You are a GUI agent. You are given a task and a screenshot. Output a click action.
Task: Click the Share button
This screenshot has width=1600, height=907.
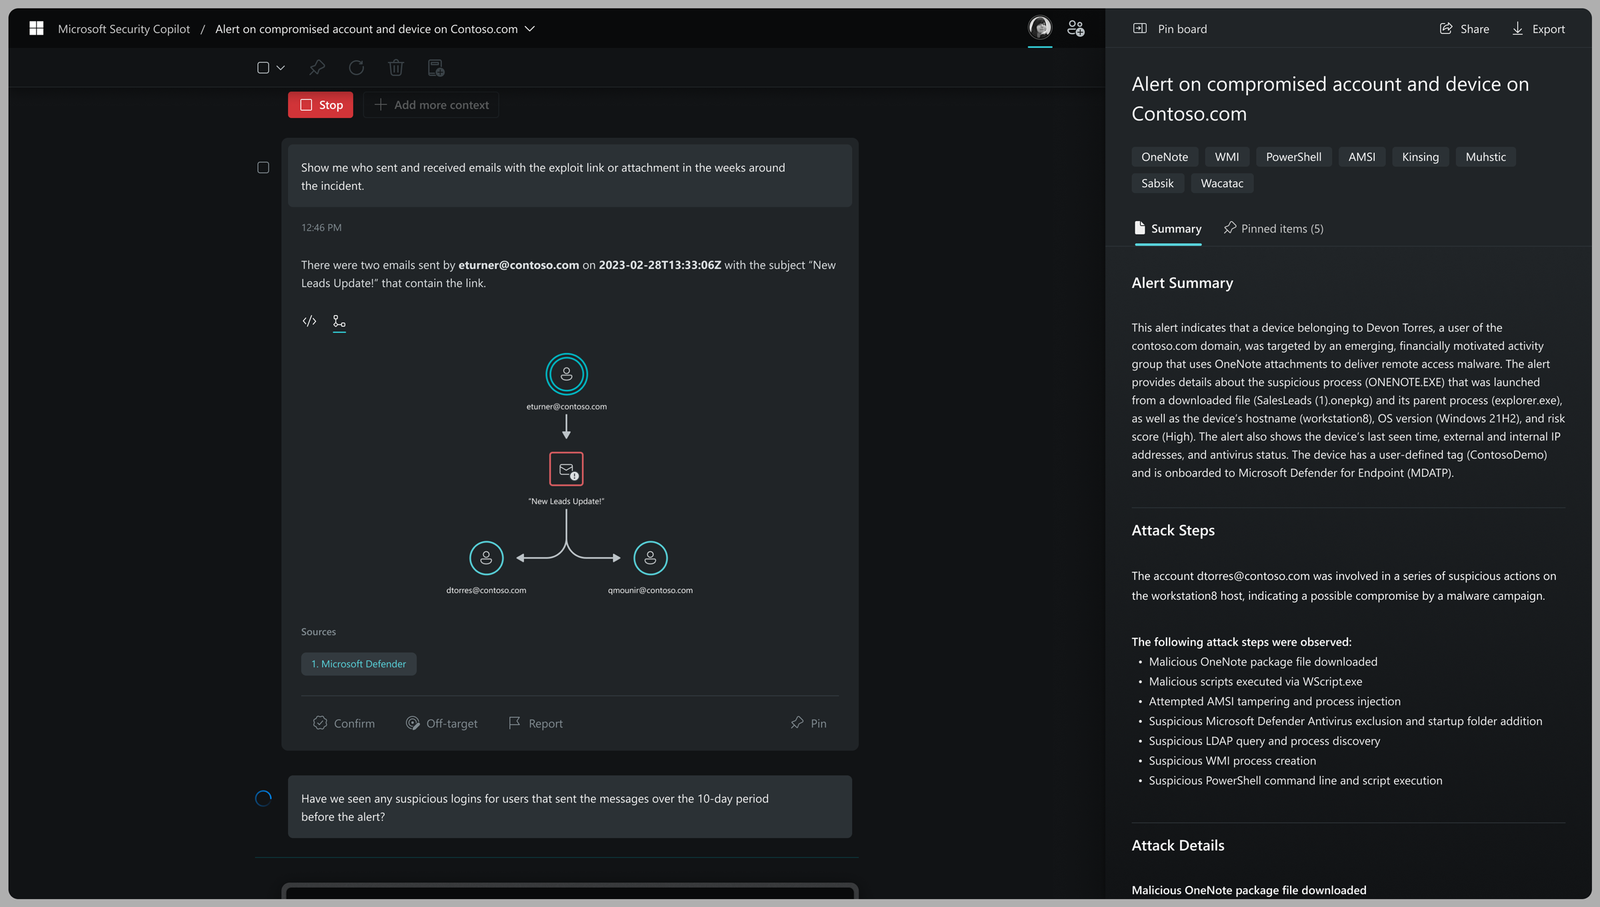1464,29
